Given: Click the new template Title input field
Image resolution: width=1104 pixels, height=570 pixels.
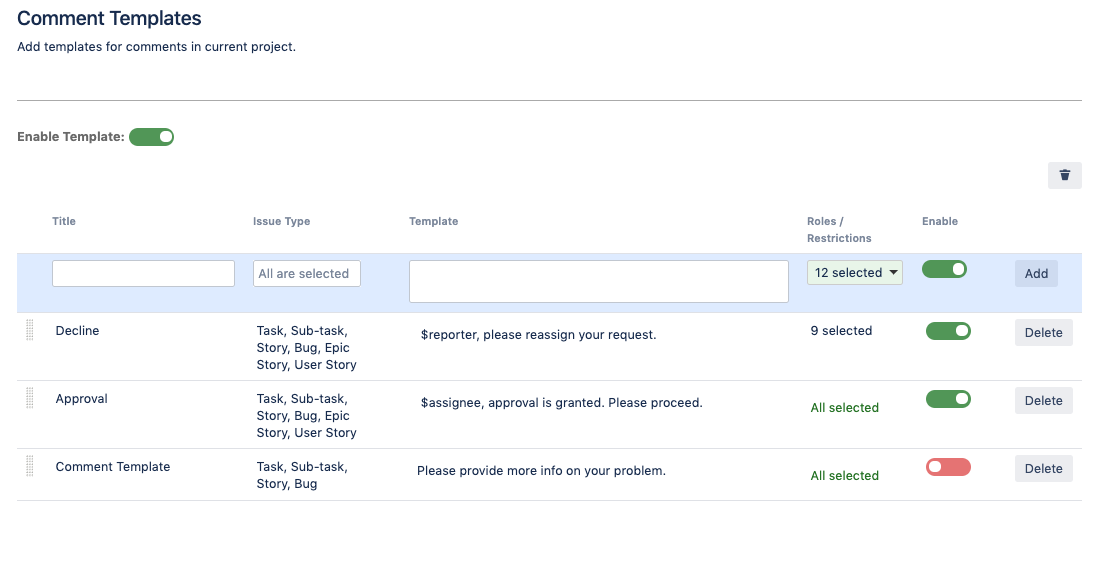Looking at the screenshot, I should (x=143, y=274).
